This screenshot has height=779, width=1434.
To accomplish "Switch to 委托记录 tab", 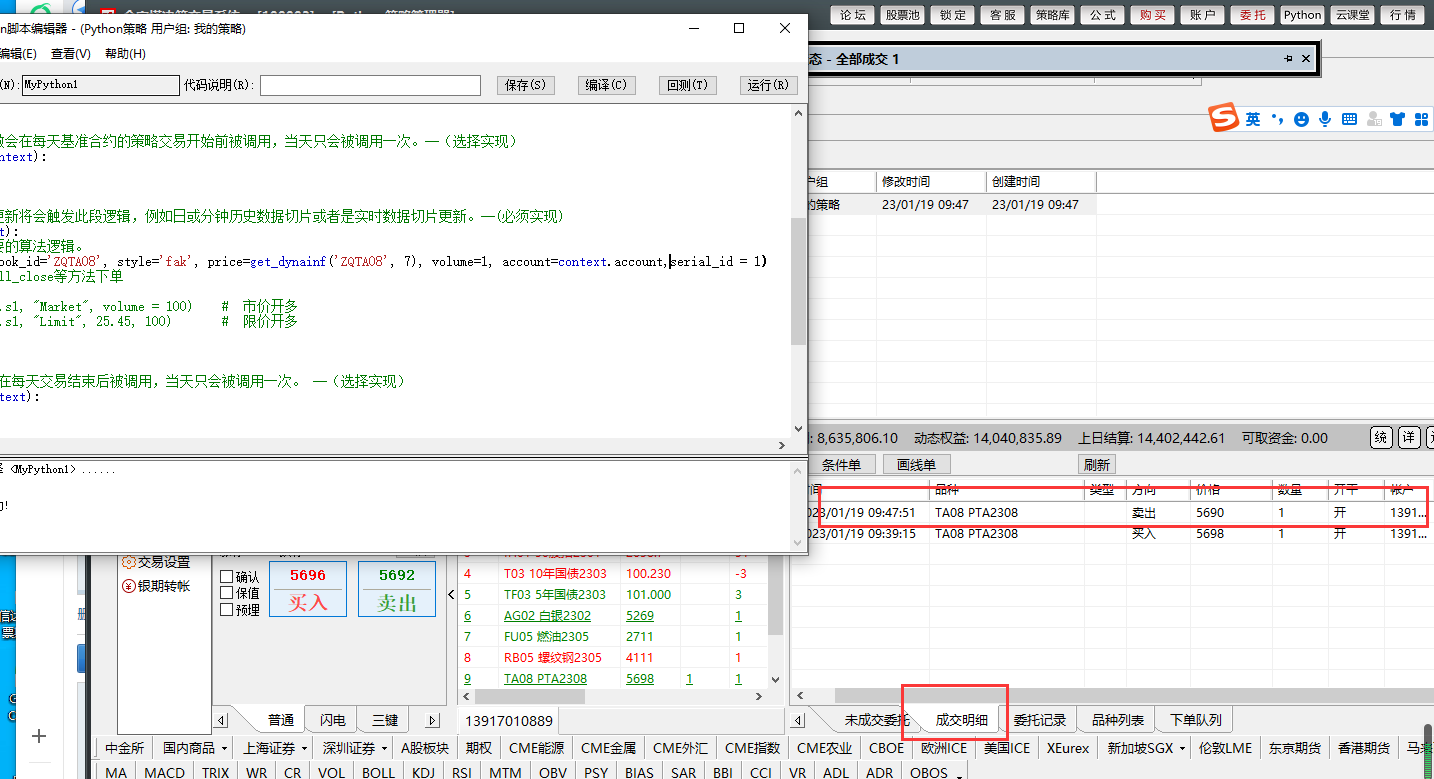I will pyautogui.click(x=1040, y=720).
